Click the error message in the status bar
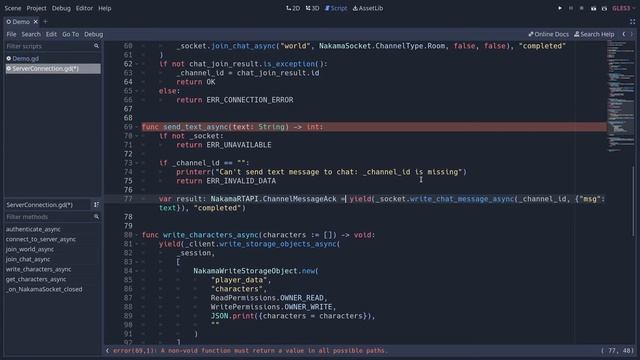The height and width of the screenshot is (360, 640). click(x=250, y=351)
